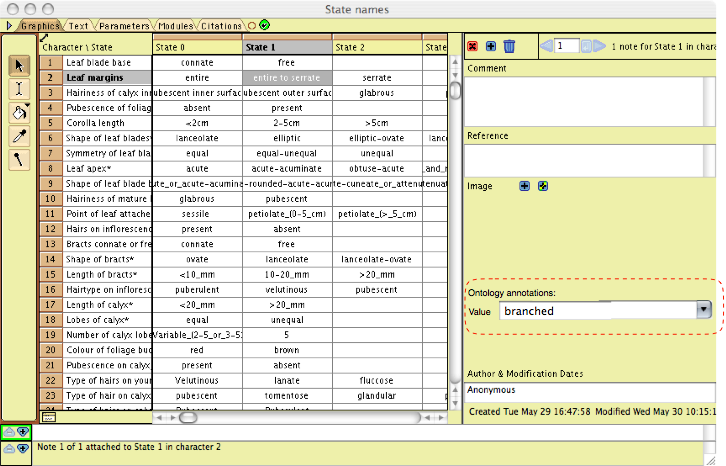Image resolution: width=726 pixels, height=466 pixels.
Task: Click minus icon beside Note 1 of 1
Action: (x=9, y=448)
